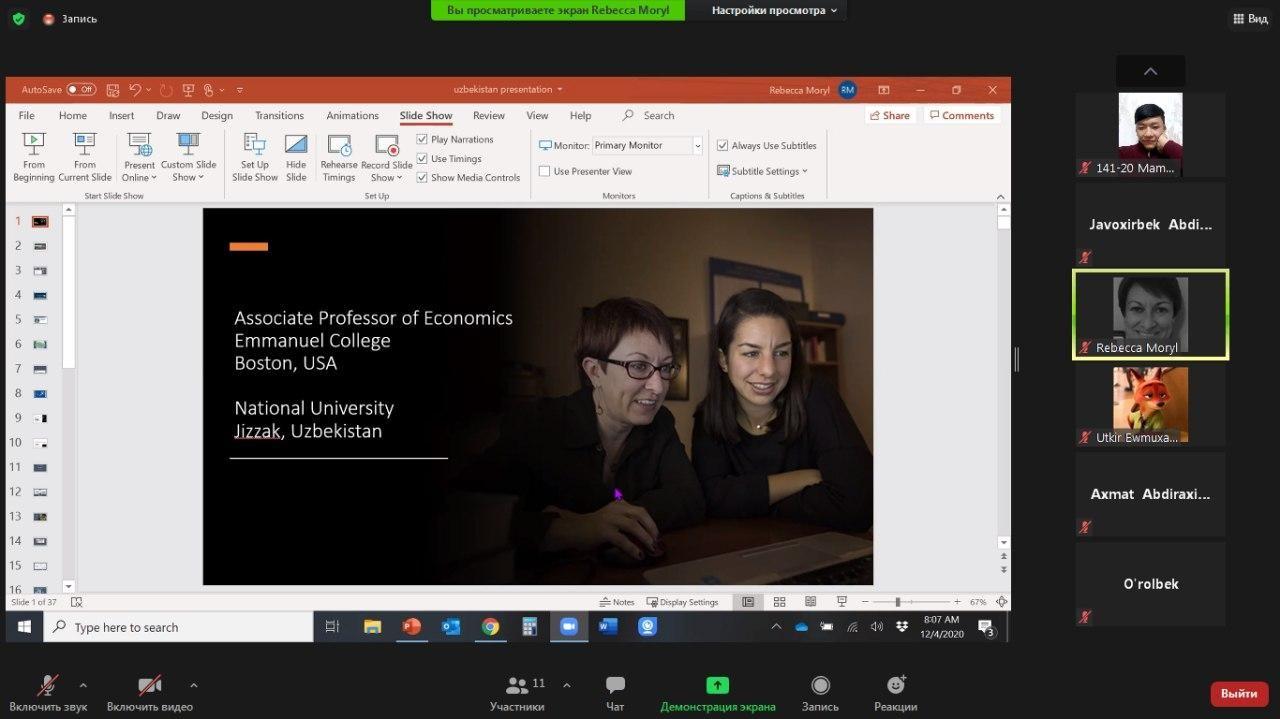Switch to the Animations ribbon tab
The image size is (1280, 719).
(x=352, y=116)
